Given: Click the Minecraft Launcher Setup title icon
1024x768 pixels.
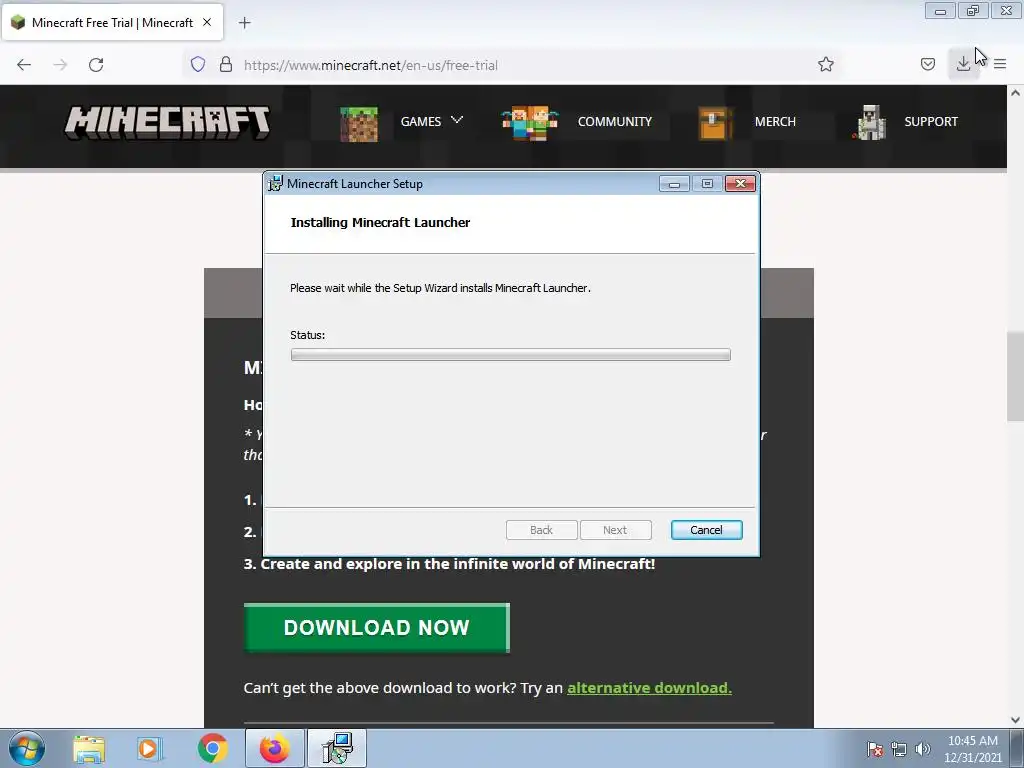Looking at the screenshot, I should [x=276, y=184].
